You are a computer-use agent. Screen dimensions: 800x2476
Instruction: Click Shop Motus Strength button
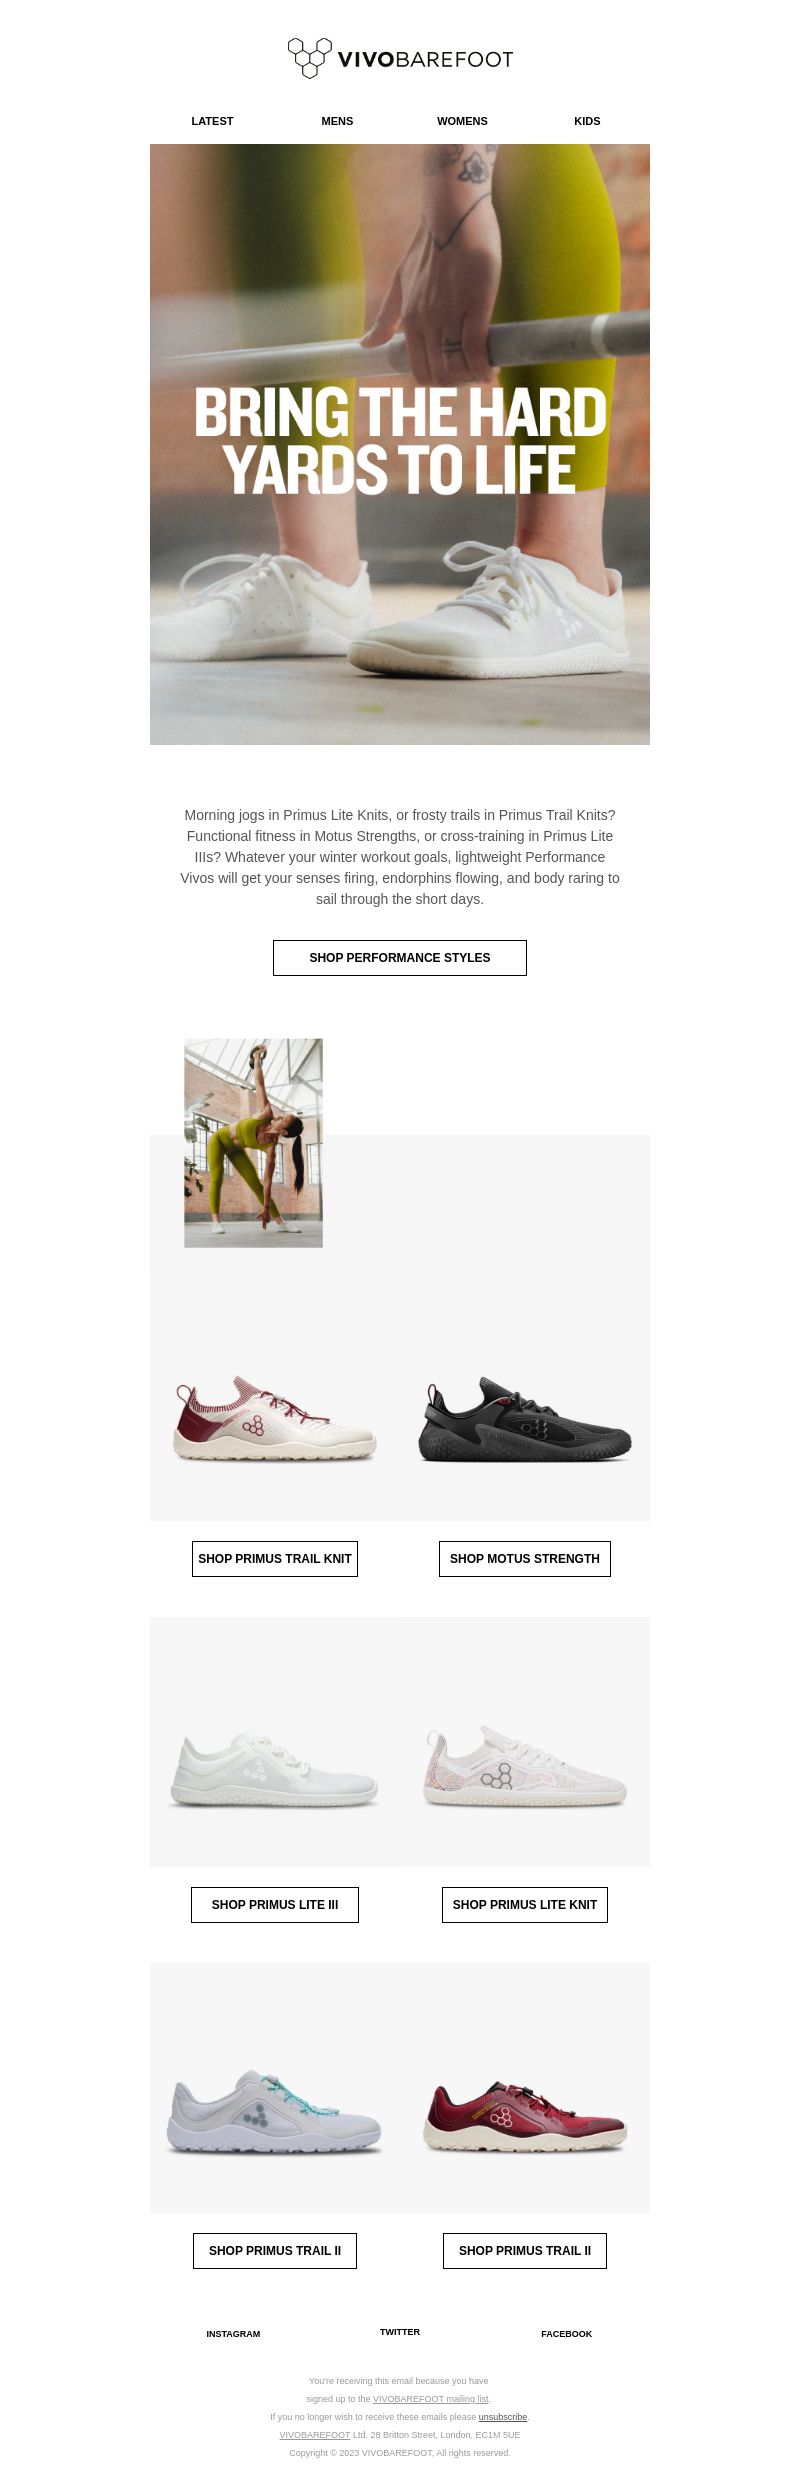(525, 1559)
